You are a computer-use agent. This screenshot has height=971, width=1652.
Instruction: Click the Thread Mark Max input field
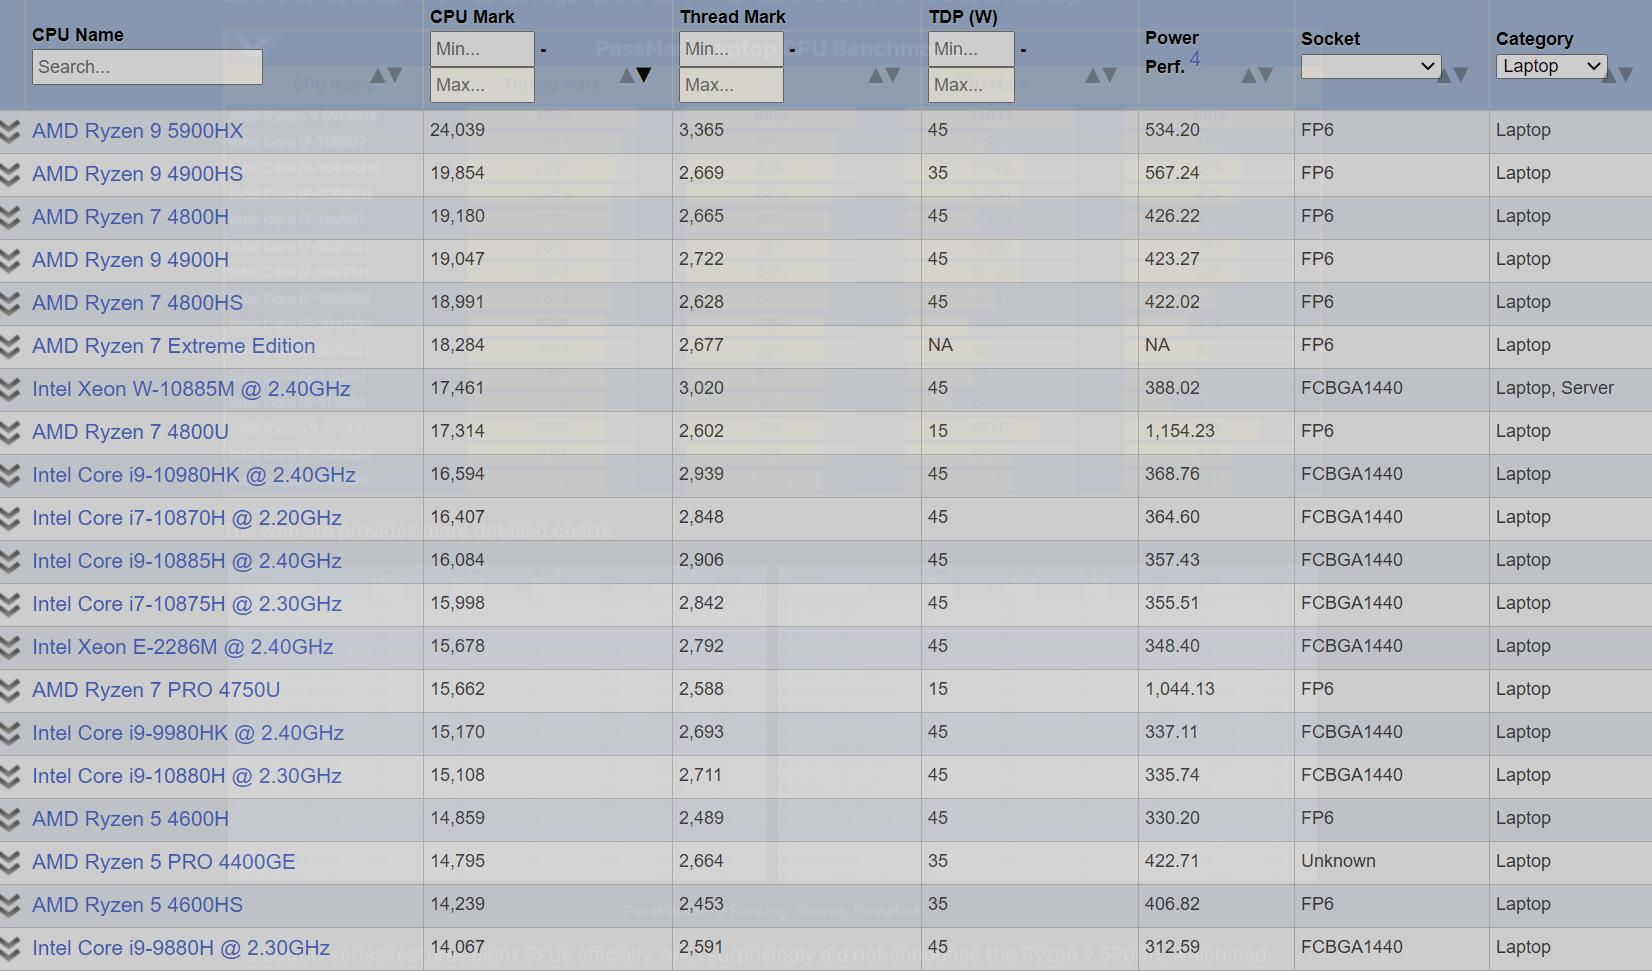pos(731,85)
